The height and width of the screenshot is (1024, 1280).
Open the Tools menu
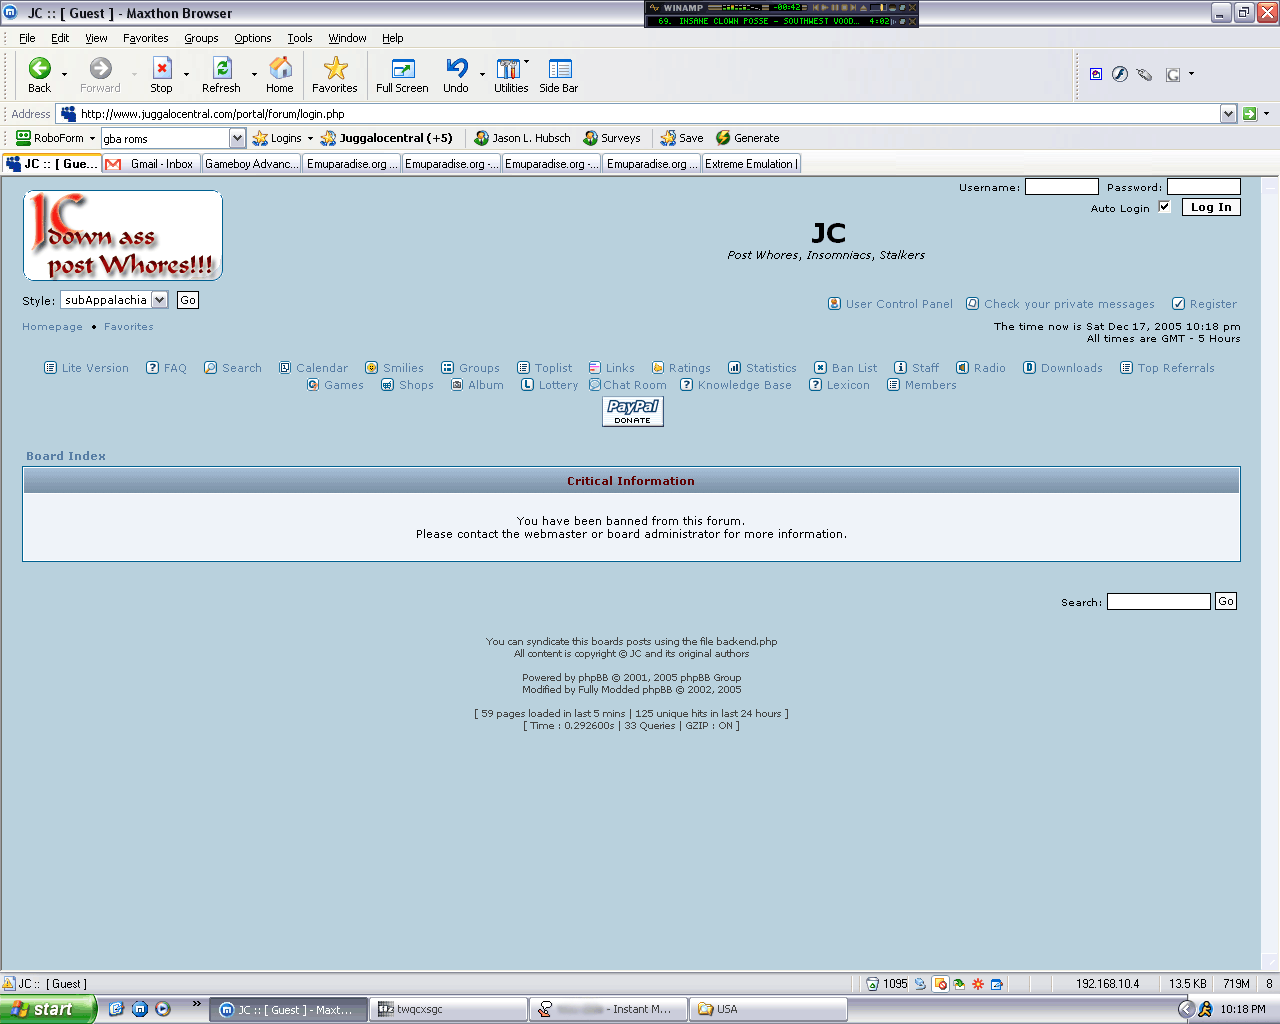[x=300, y=38]
